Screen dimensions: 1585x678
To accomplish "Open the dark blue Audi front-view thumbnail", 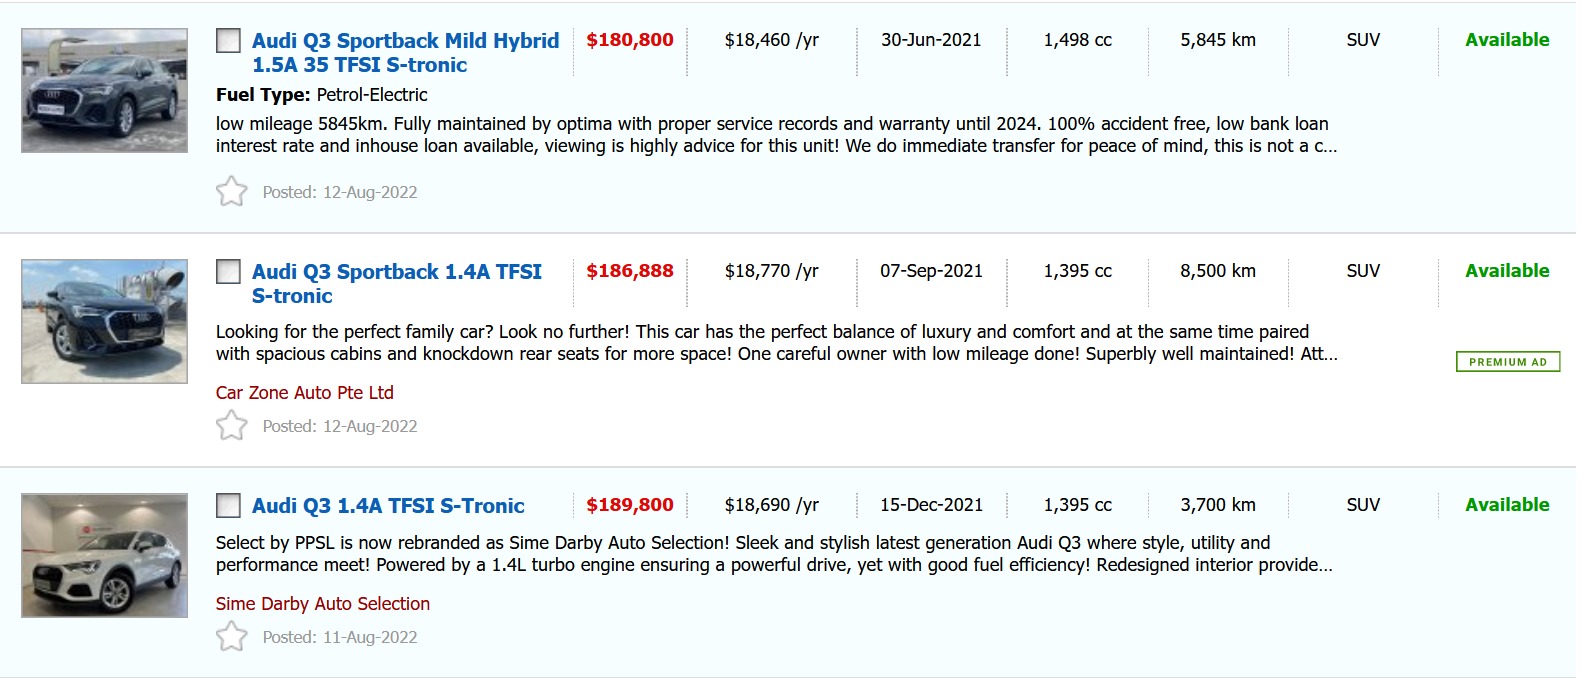I will [104, 322].
